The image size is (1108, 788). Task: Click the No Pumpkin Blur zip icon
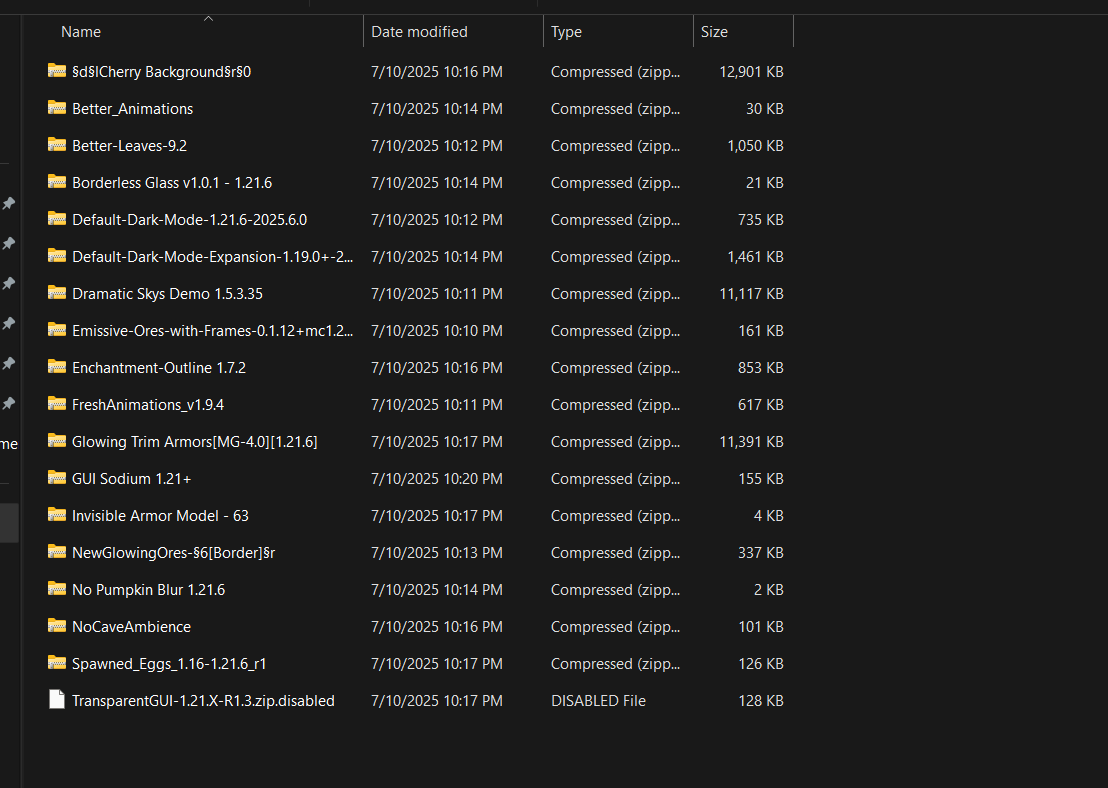coord(57,589)
